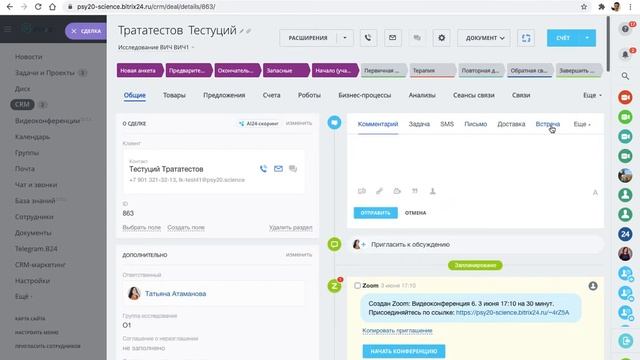Copy deal link icon next to title
The height and width of the screenshot is (360, 640).
point(248,31)
